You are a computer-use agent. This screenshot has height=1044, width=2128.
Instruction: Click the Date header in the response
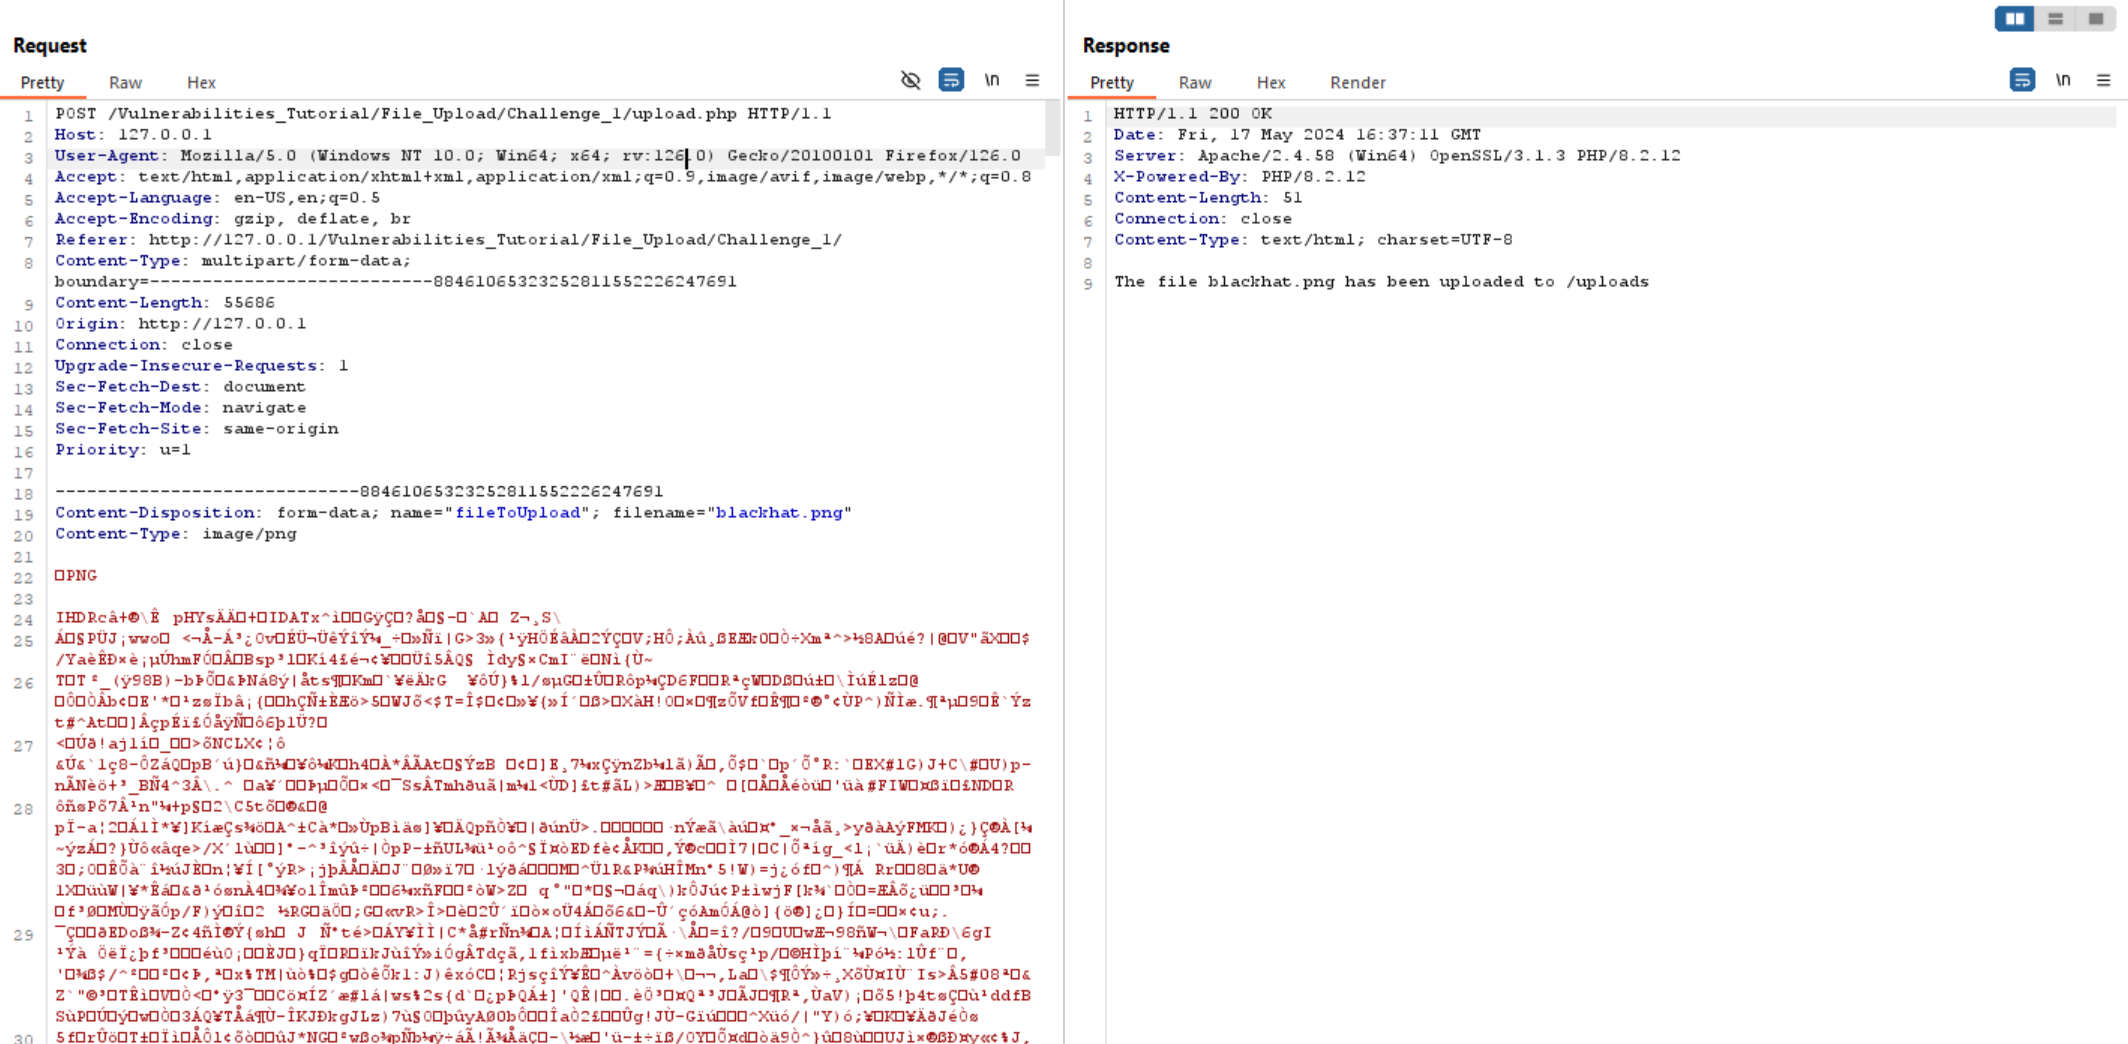[1297, 135]
